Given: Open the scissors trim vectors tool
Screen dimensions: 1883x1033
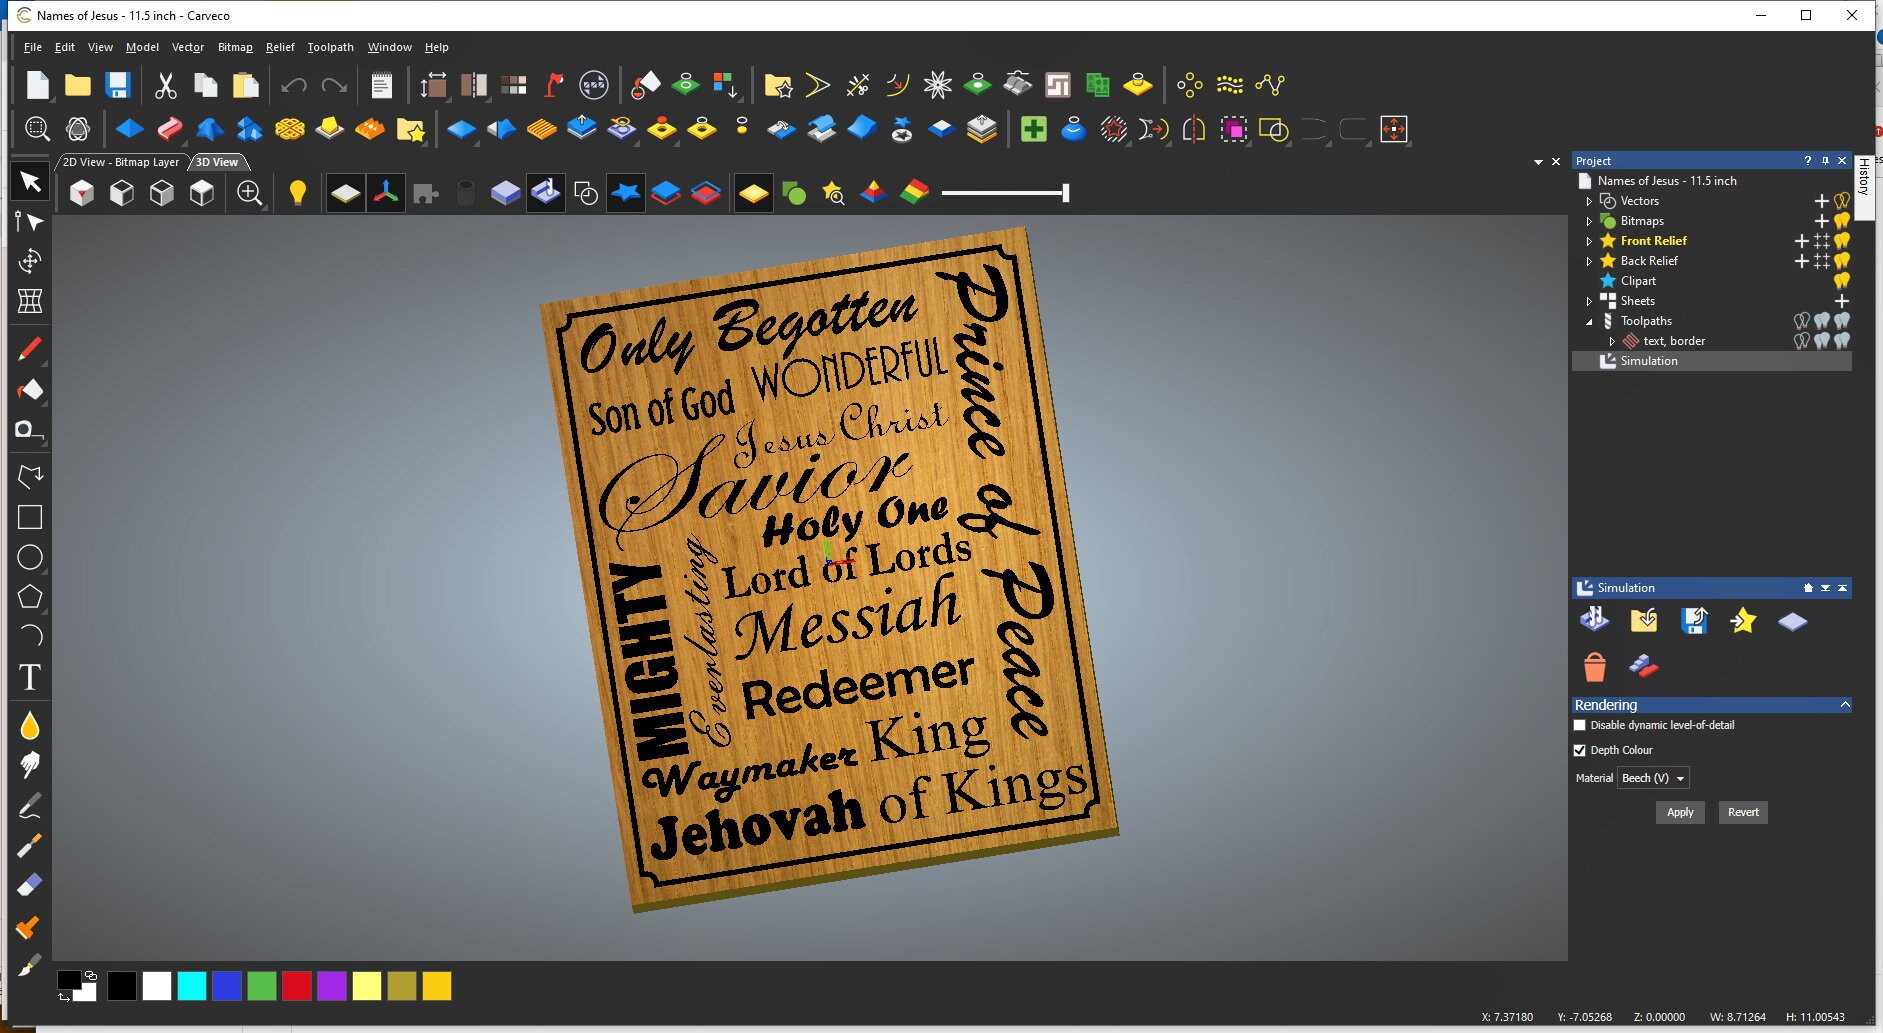Looking at the screenshot, I should point(857,85).
